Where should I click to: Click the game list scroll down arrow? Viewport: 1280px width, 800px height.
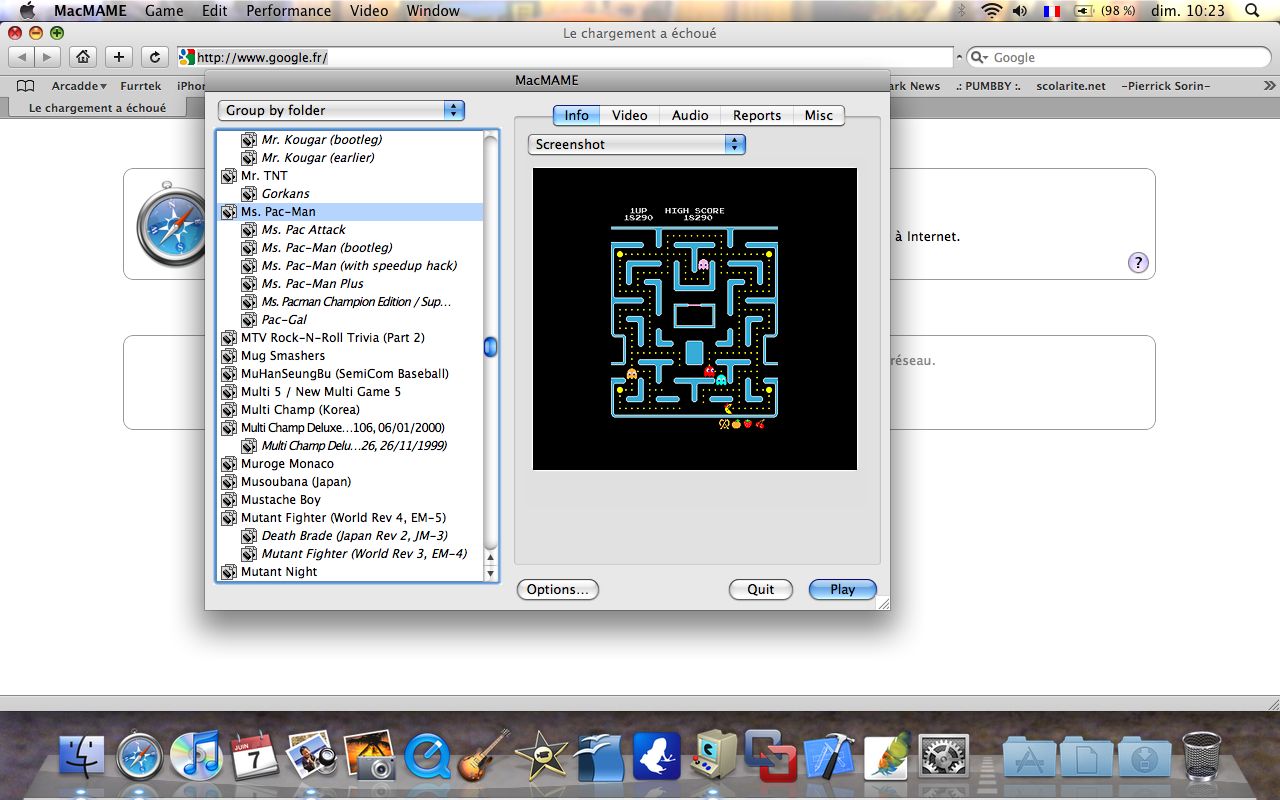[x=490, y=574]
